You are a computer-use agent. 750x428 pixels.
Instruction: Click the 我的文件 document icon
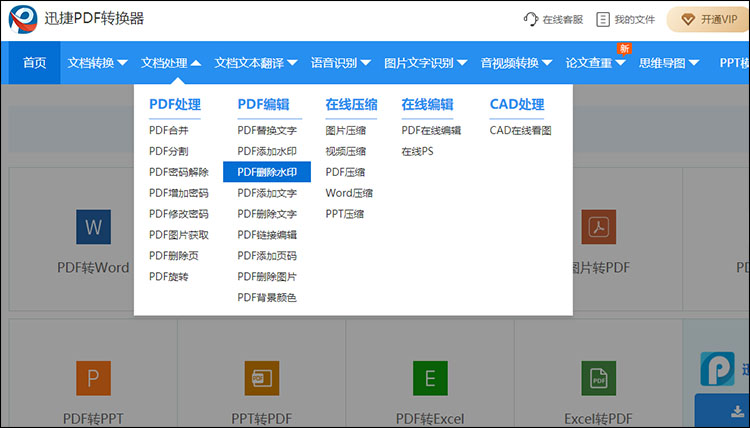(x=603, y=20)
